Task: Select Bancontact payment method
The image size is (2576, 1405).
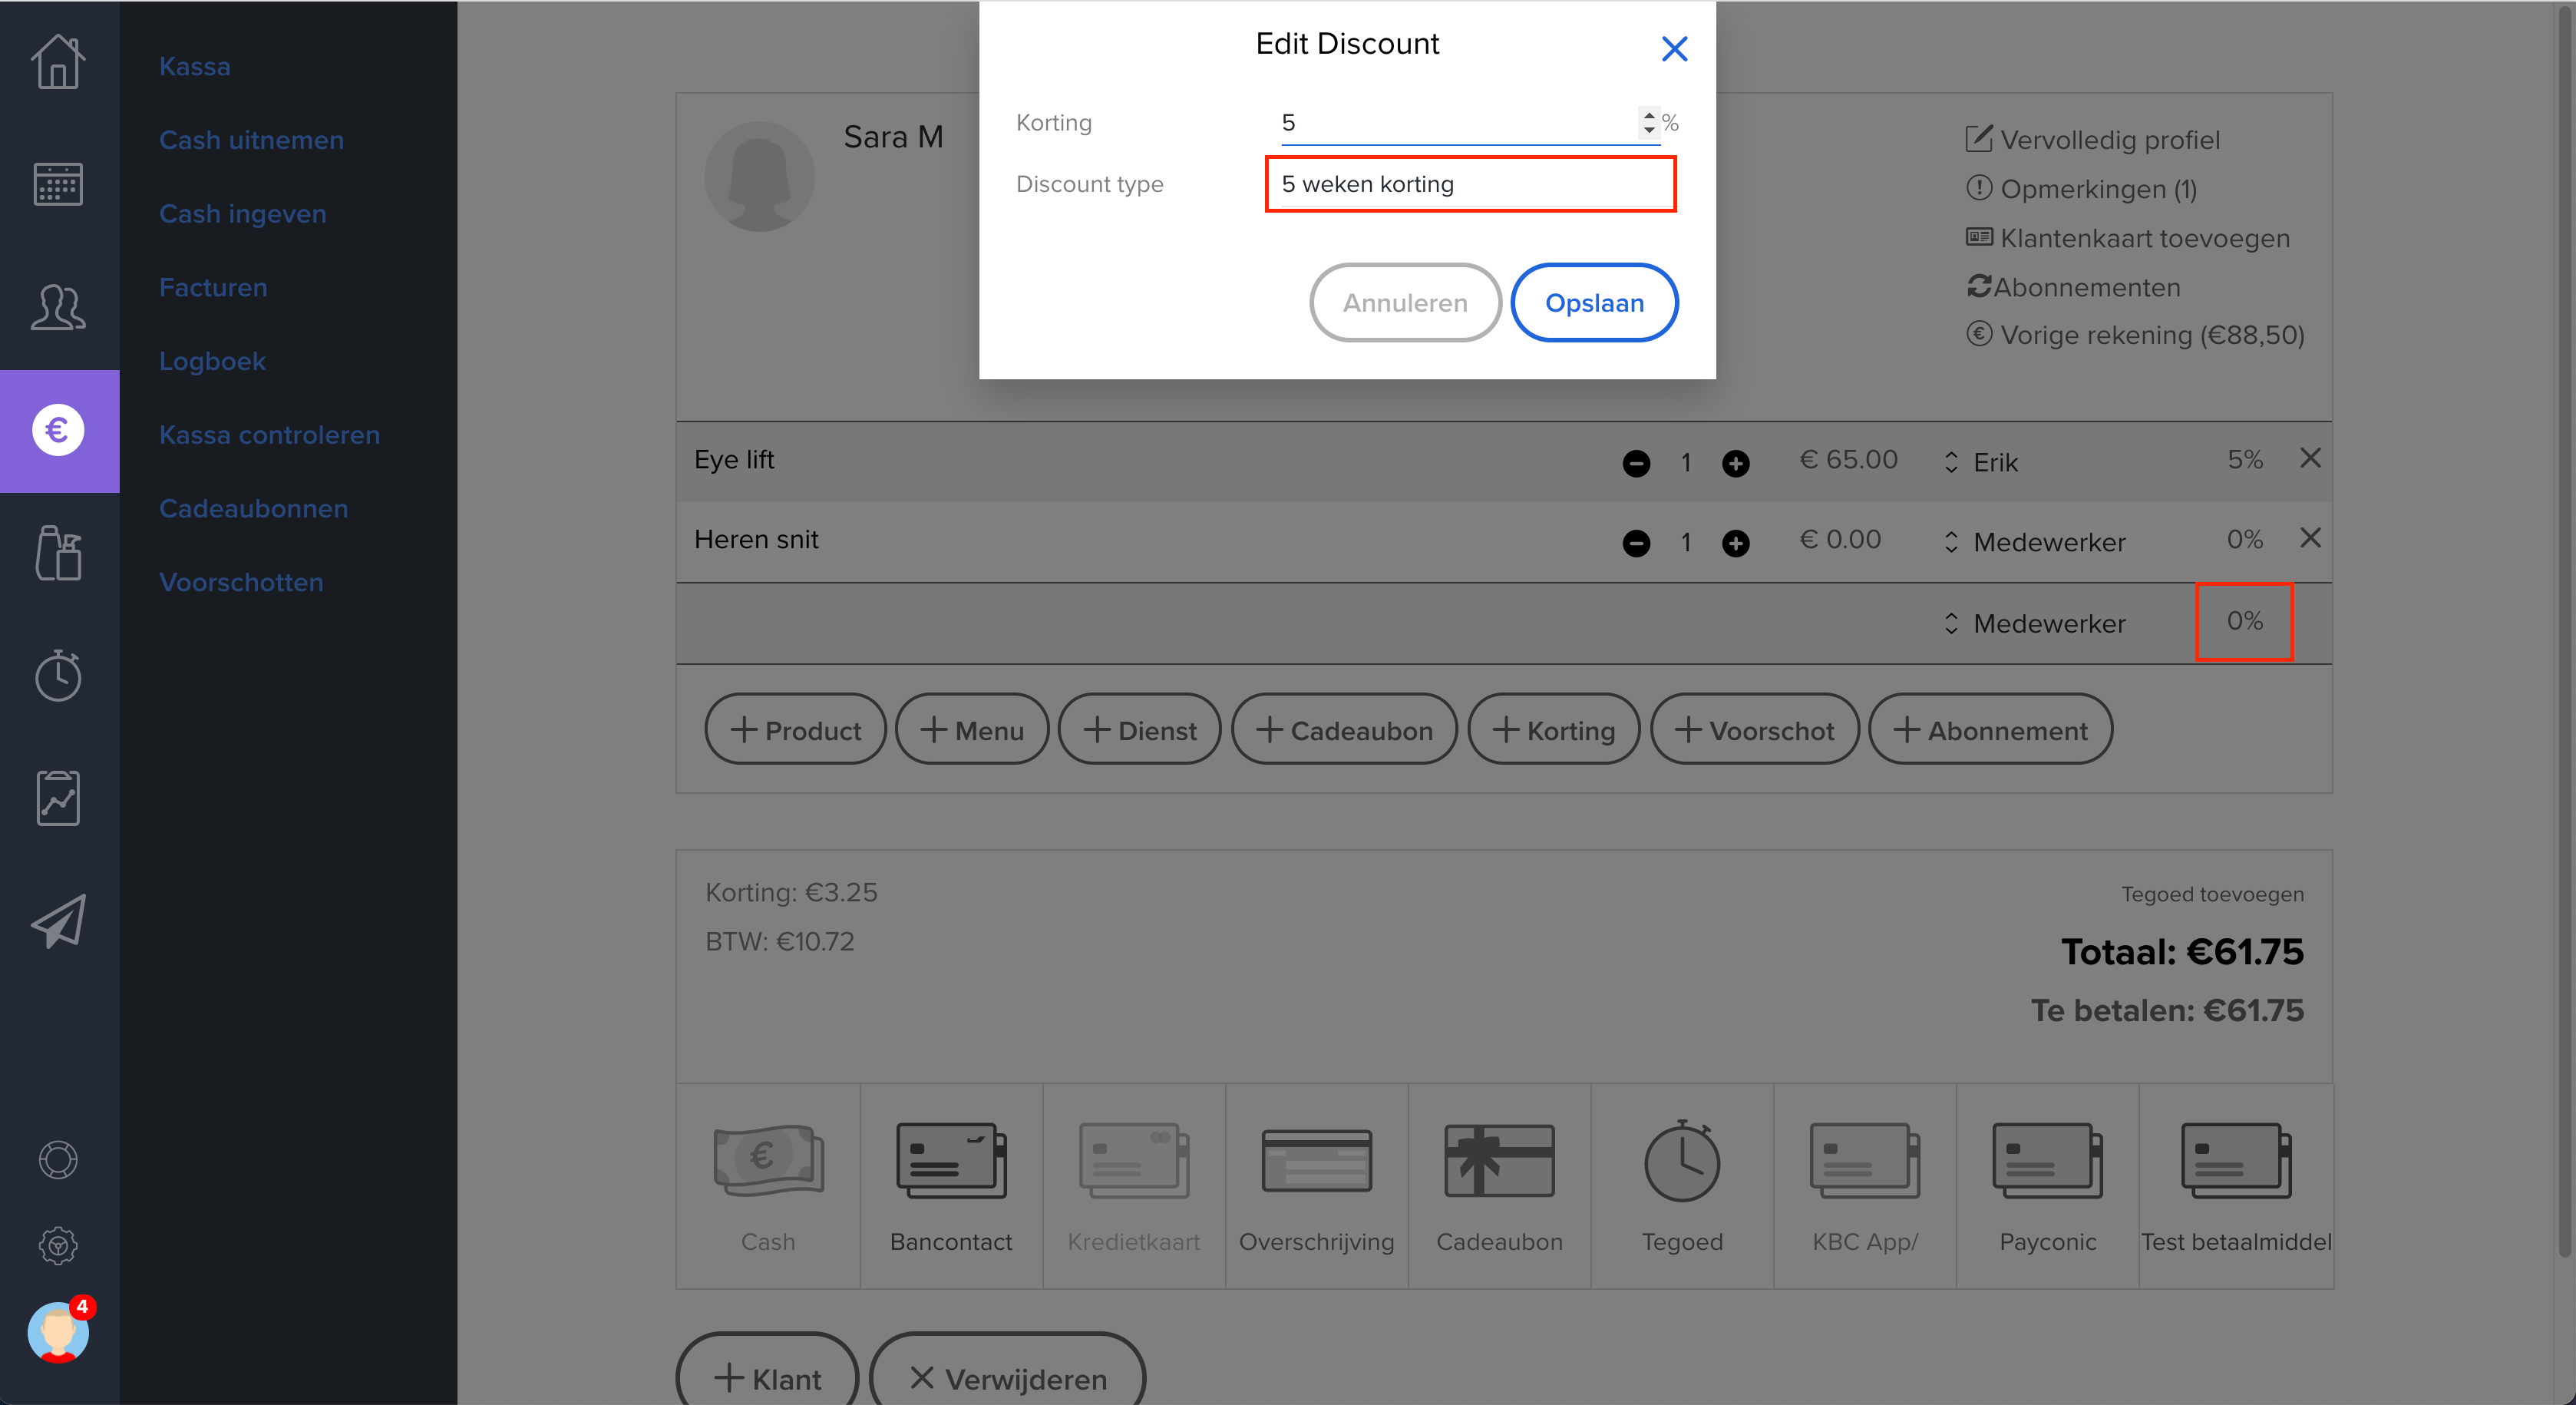Action: tap(951, 1186)
